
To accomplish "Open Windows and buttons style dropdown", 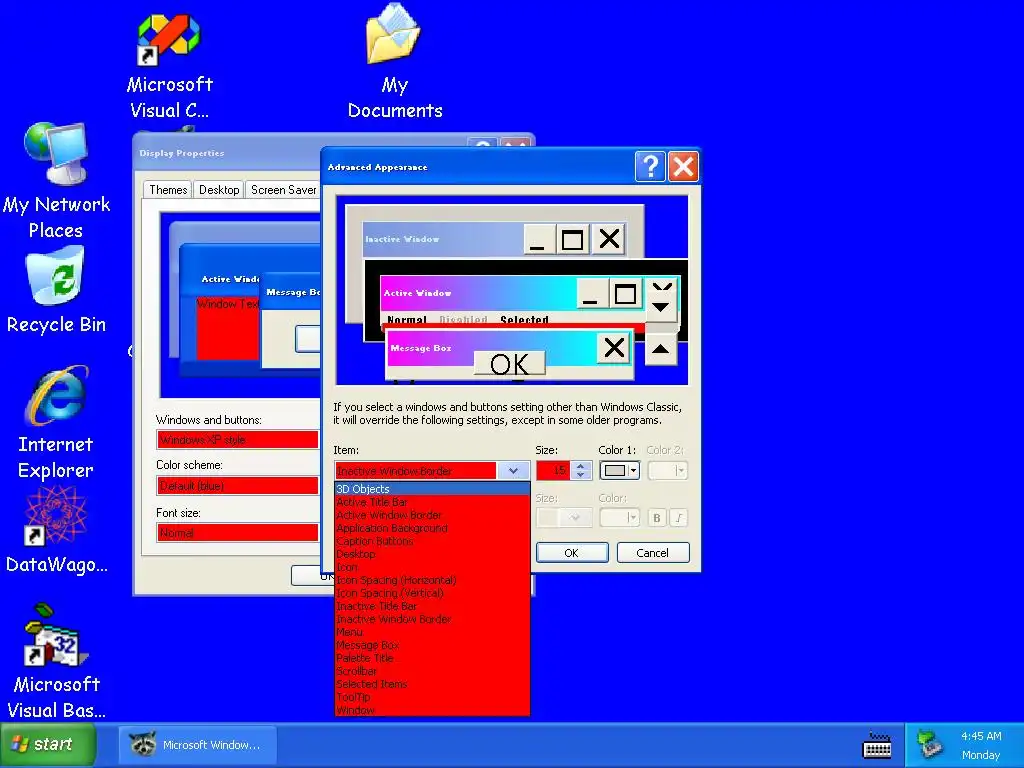I will pyautogui.click(x=238, y=440).
